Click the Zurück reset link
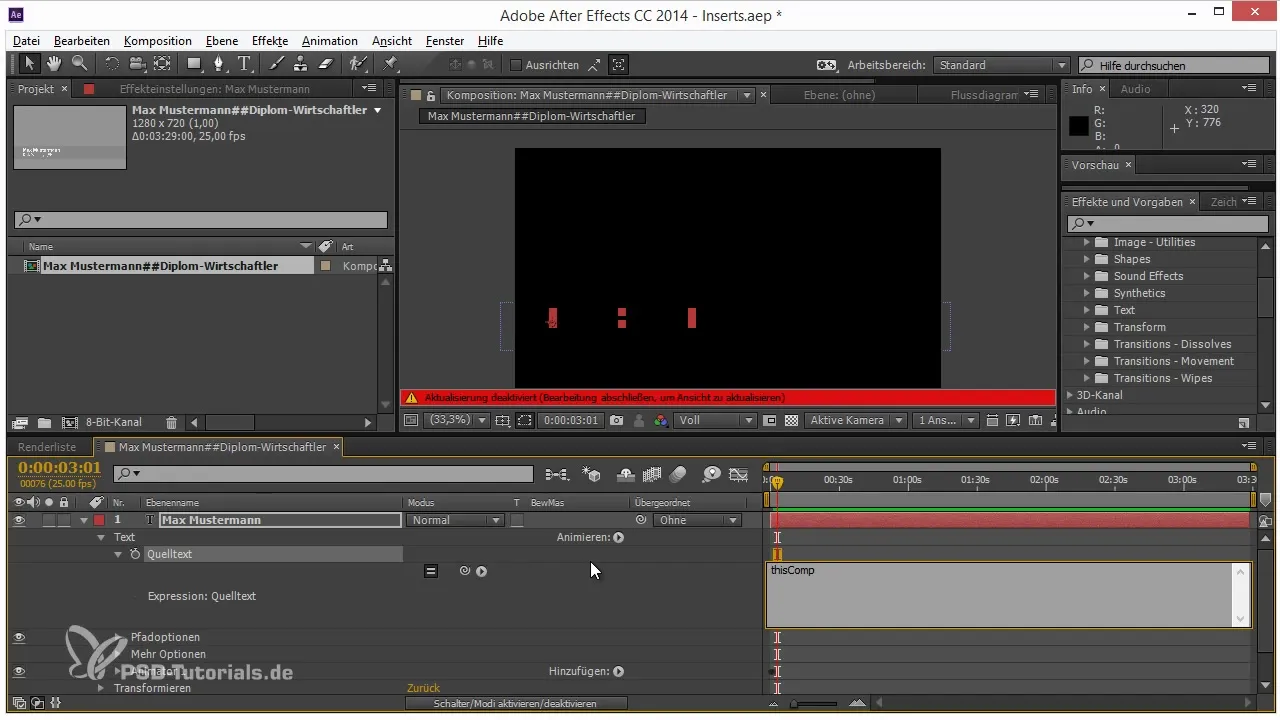The width and height of the screenshot is (1280, 720). tap(423, 688)
